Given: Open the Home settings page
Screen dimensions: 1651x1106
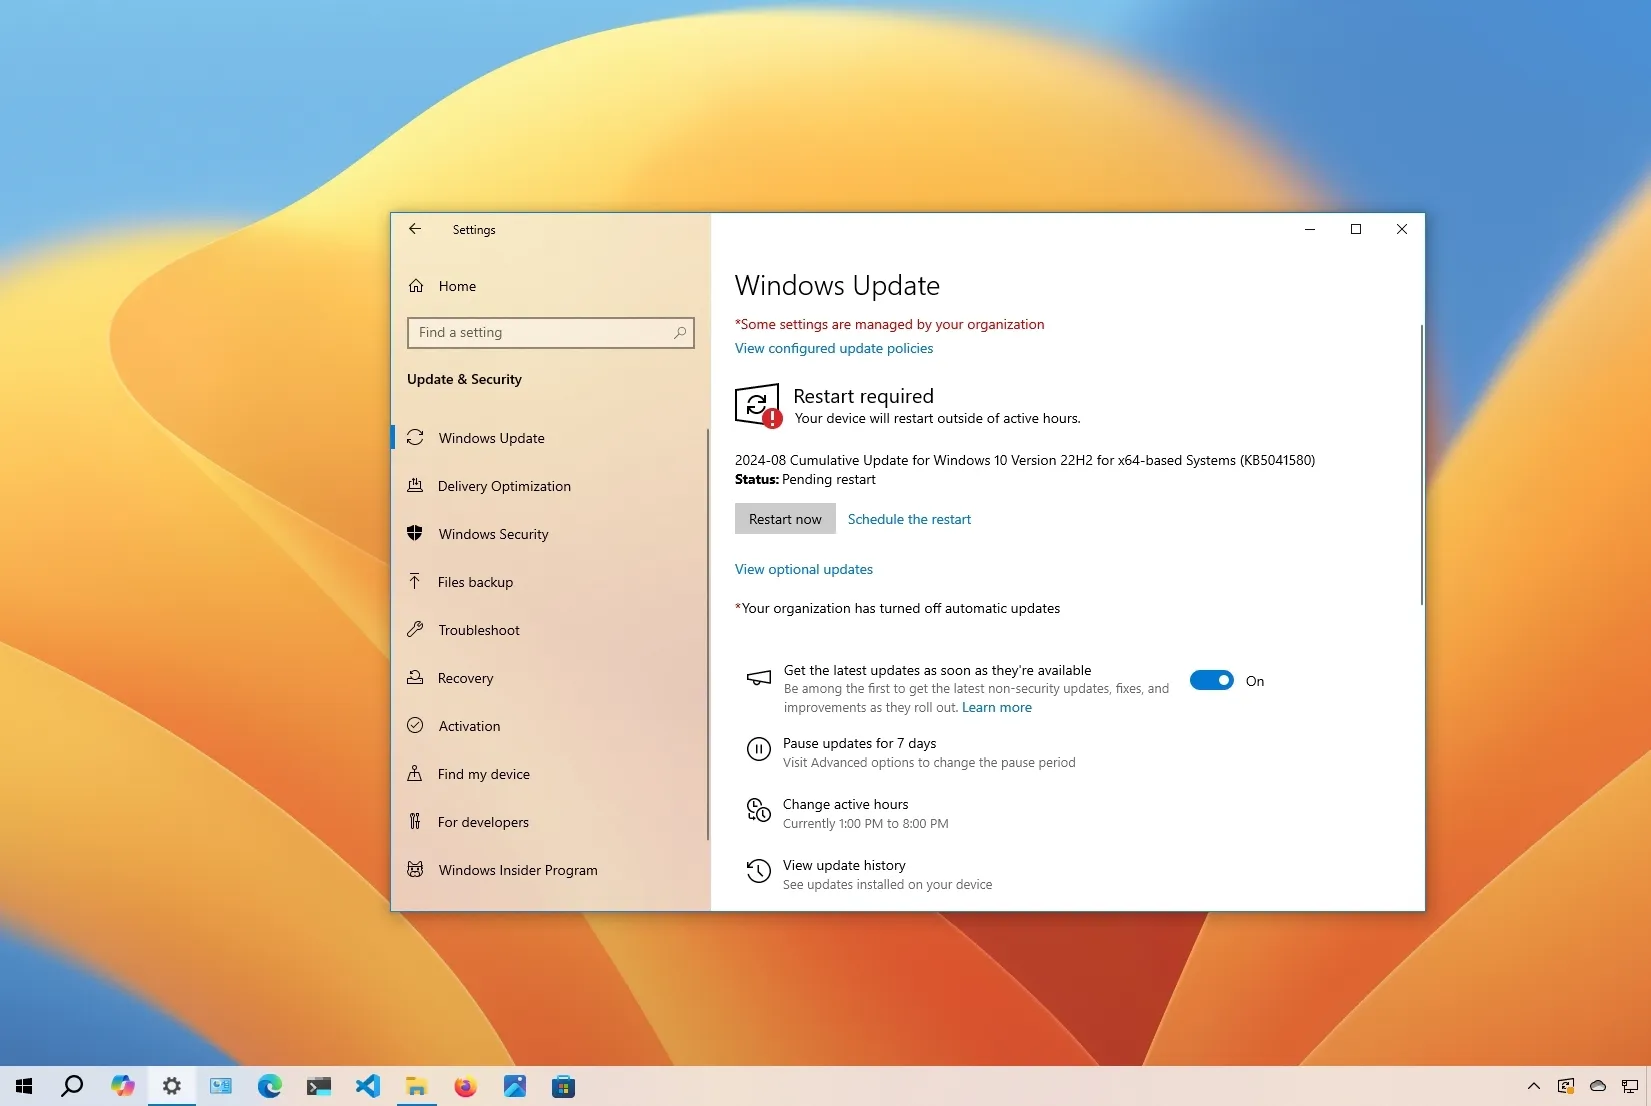Looking at the screenshot, I should [x=550, y=286].
